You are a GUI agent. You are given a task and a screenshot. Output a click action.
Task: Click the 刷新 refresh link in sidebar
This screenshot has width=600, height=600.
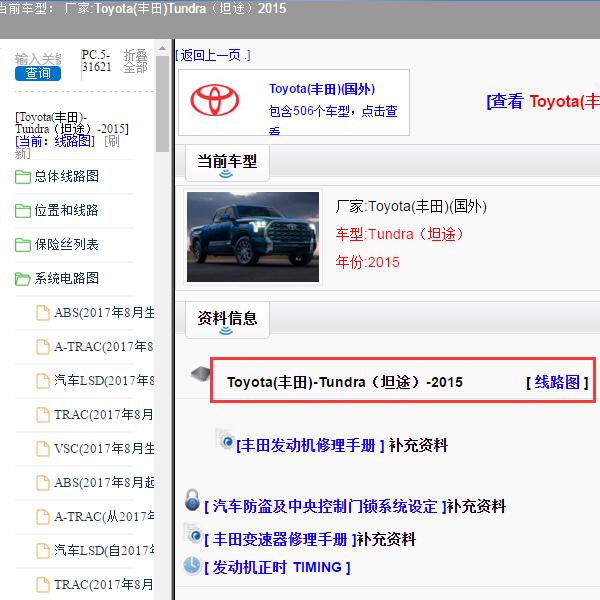click(67, 147)
